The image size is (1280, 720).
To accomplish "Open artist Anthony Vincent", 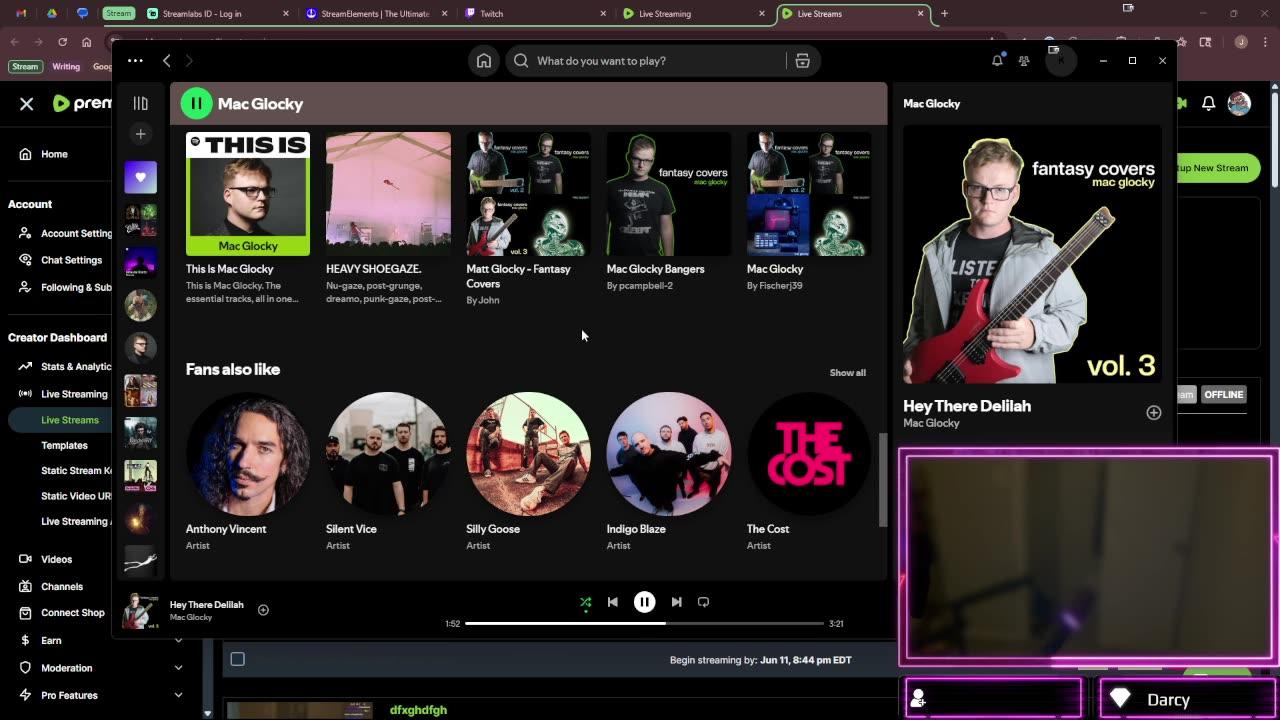I will pos(248,471).
